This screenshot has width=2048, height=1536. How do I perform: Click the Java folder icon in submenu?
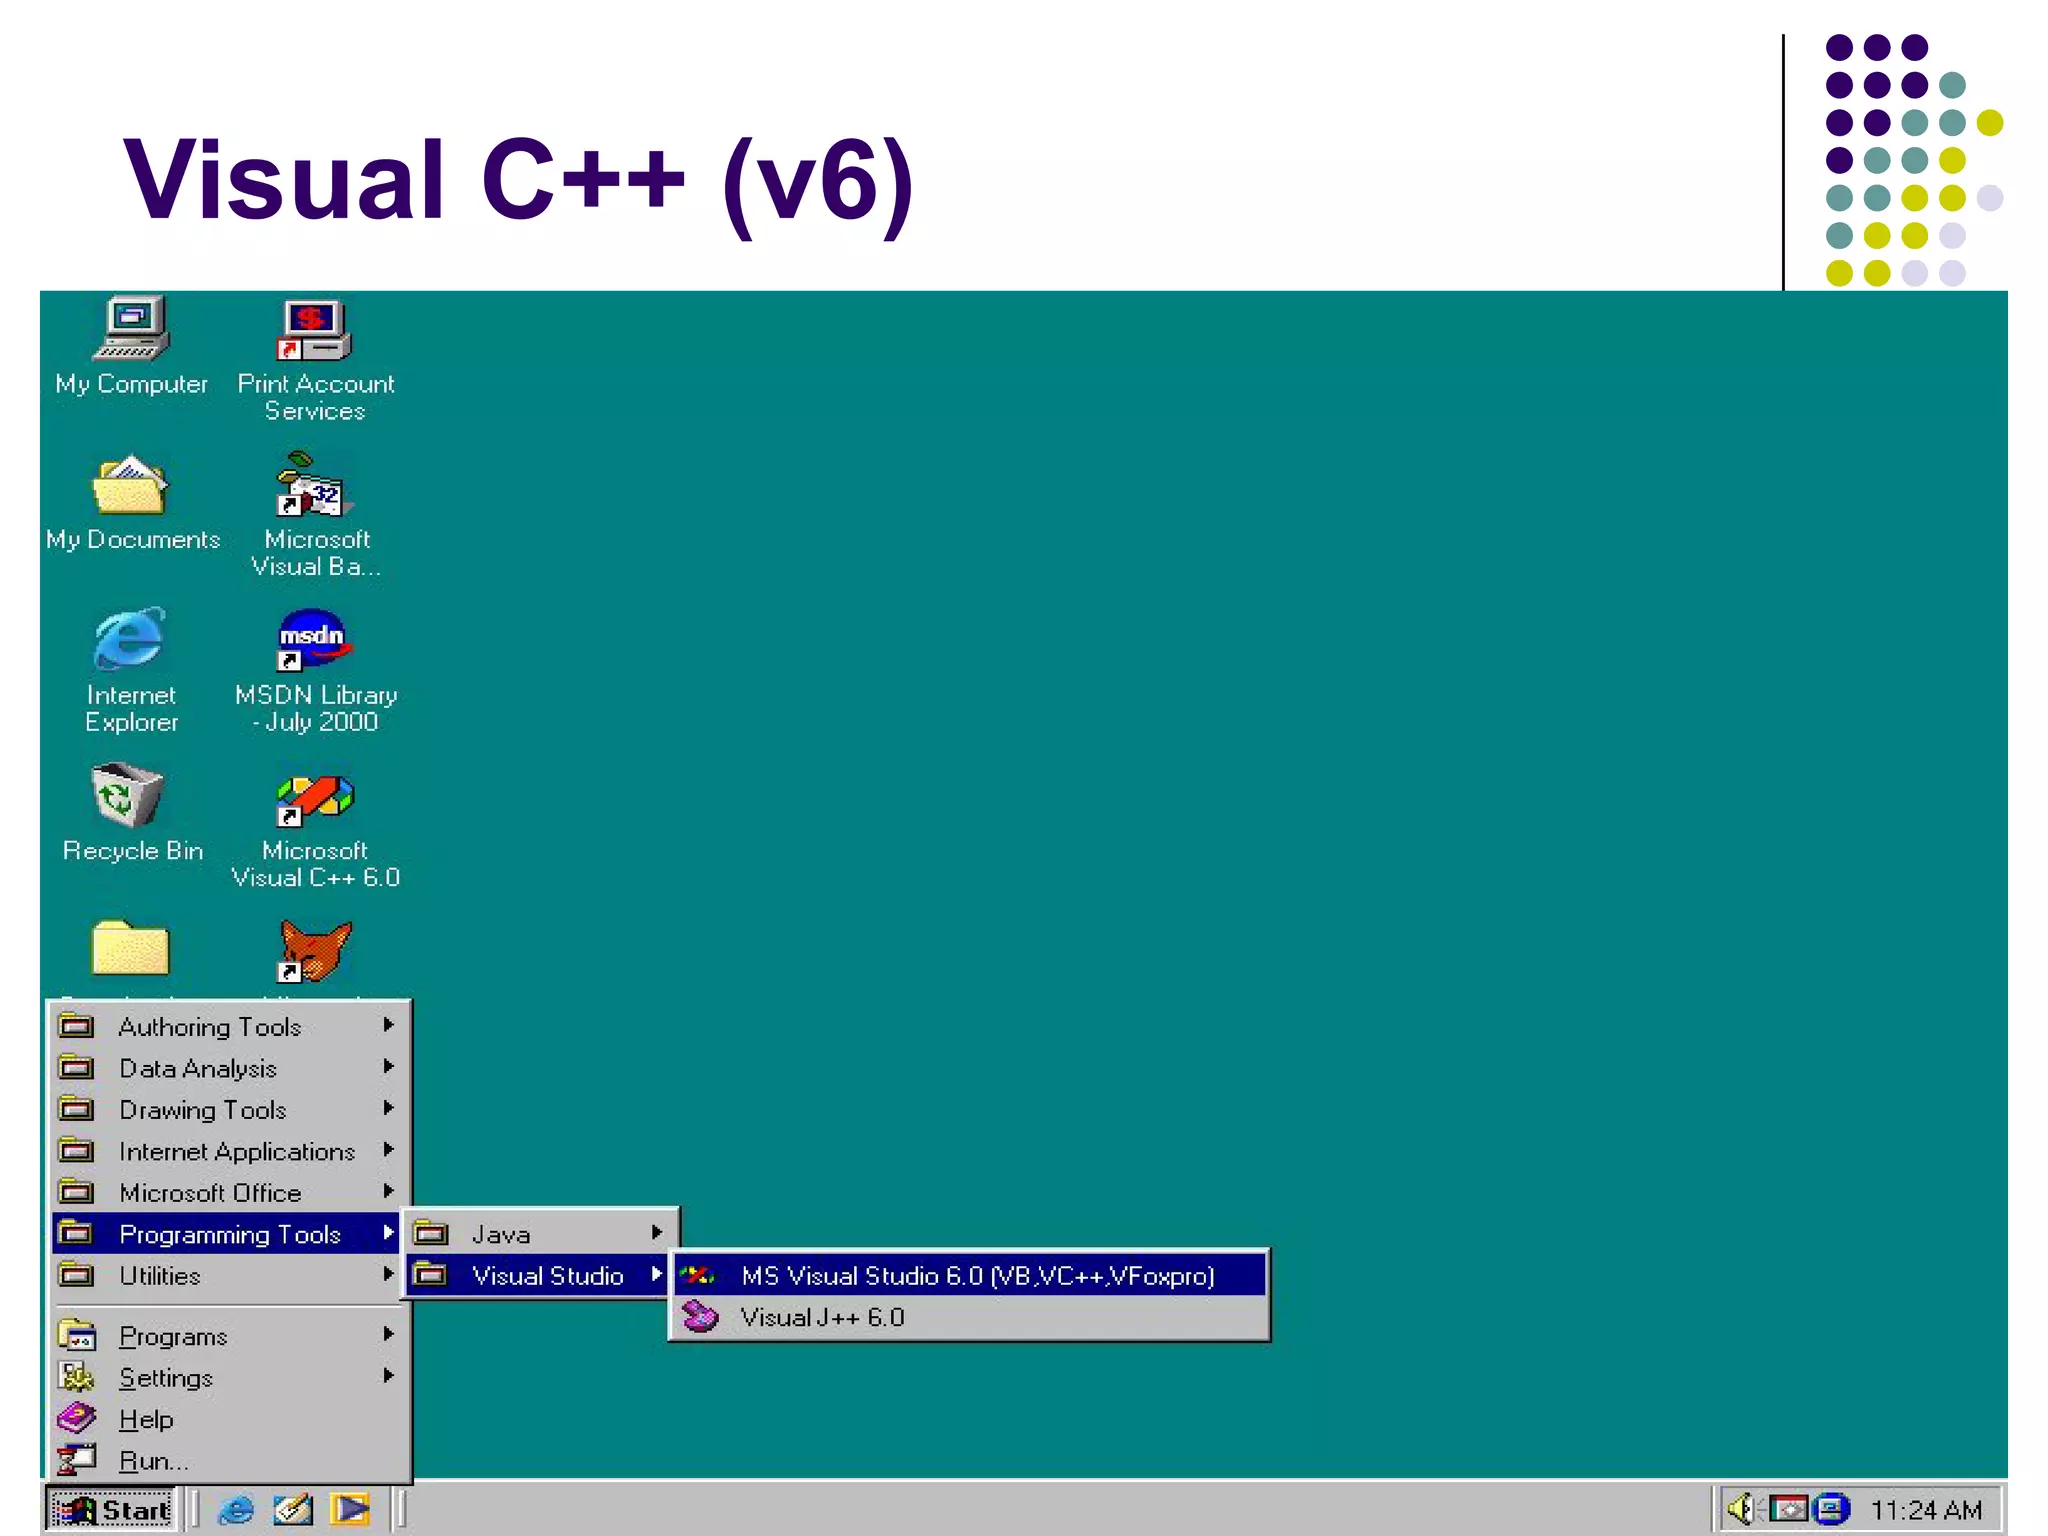(430, 1233)
